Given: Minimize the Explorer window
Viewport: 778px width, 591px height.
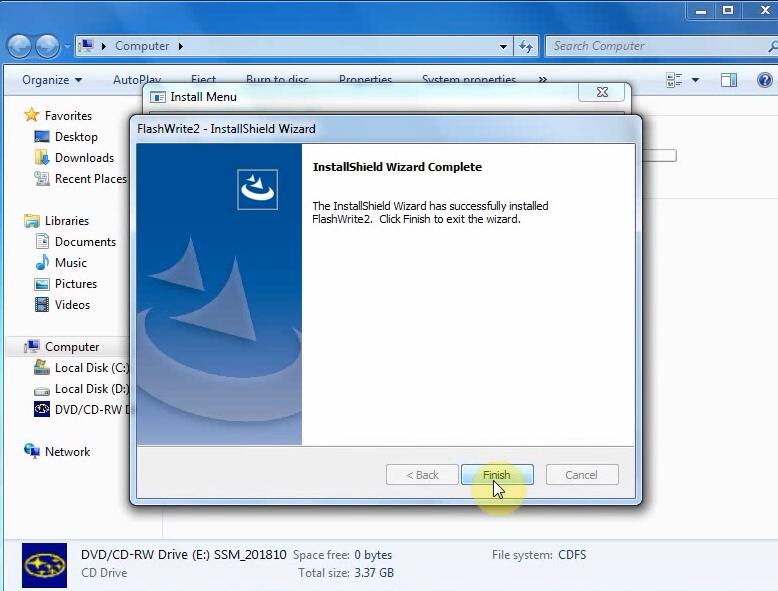Looking at the screenshot, I should tap(701, 11).
